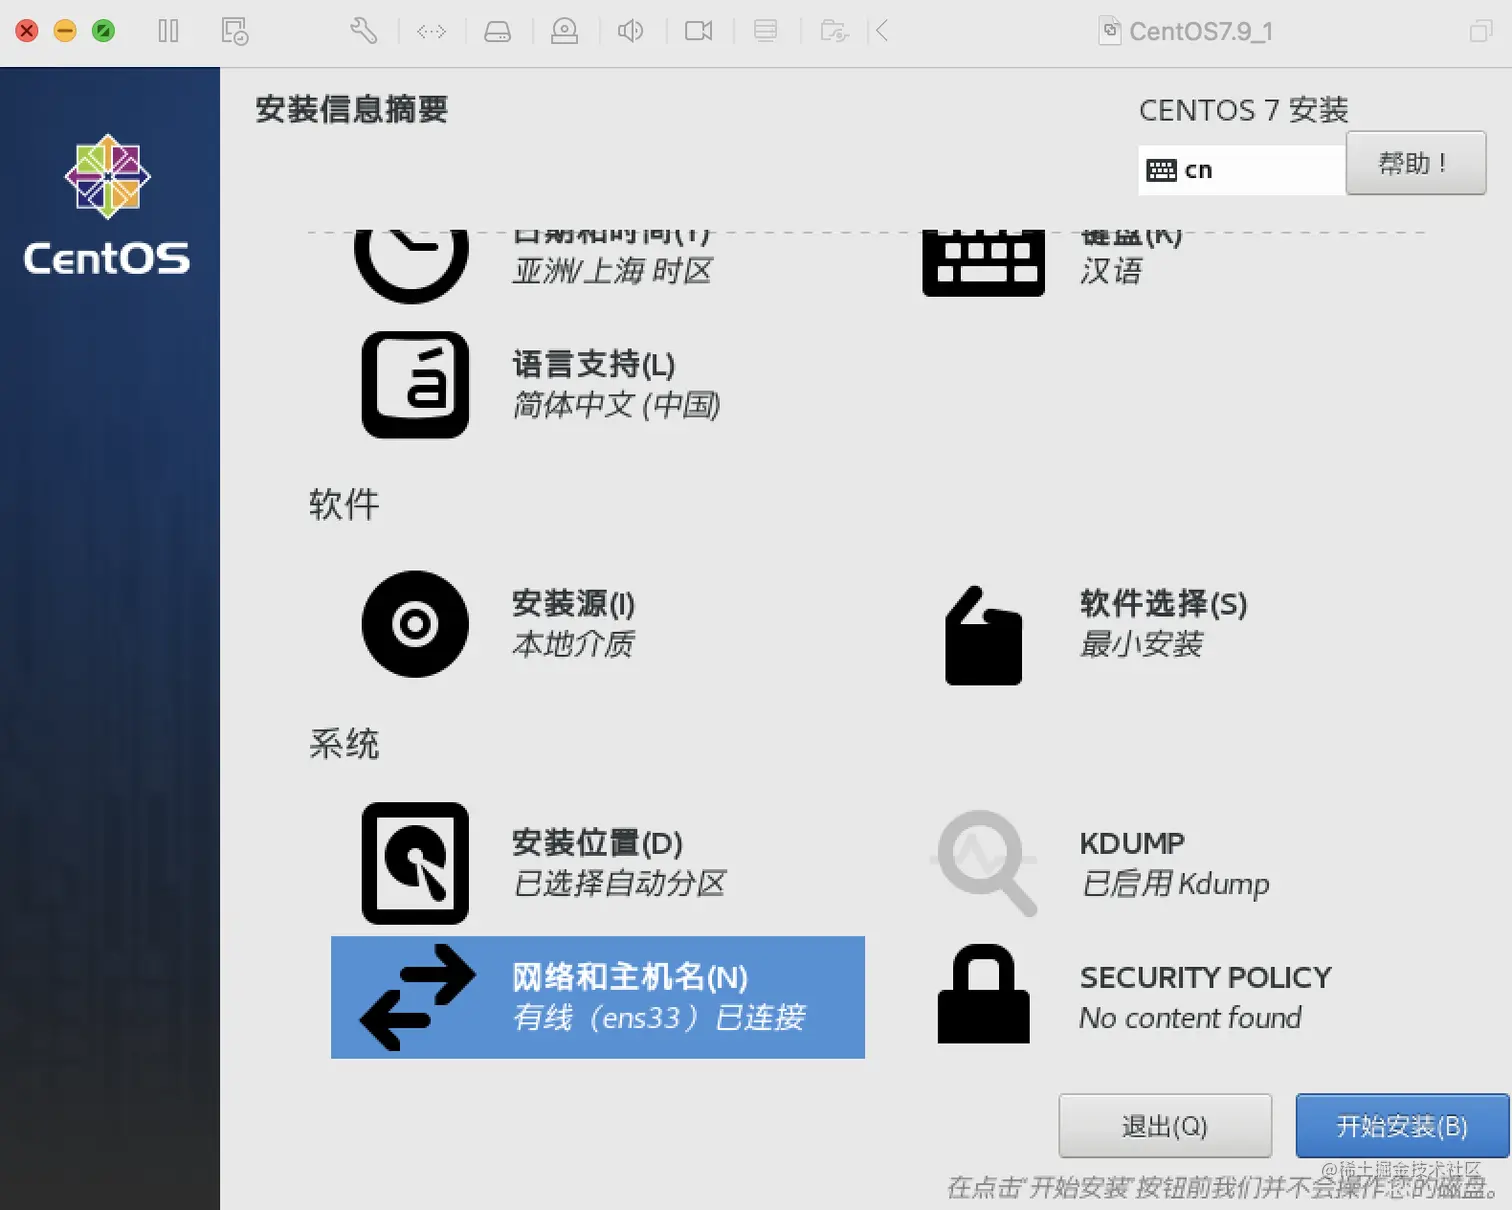Click the camera/user device icon in toolbar
The height and width of the screenshot is (1210, 1512).
[x=564, y=32]
